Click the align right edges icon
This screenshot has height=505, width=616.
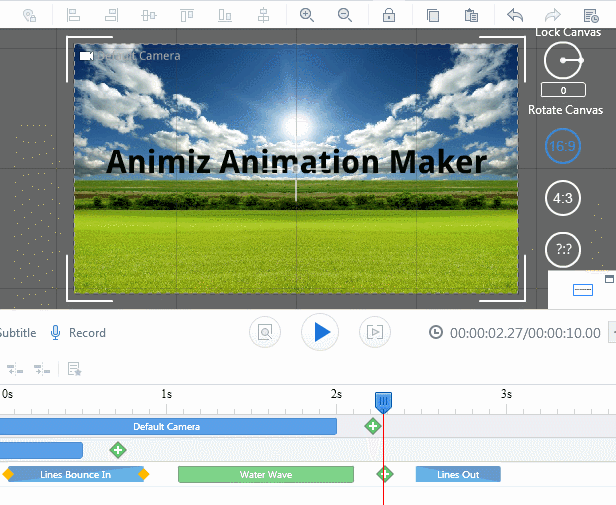pyautogui.click(x=111, y=15)
